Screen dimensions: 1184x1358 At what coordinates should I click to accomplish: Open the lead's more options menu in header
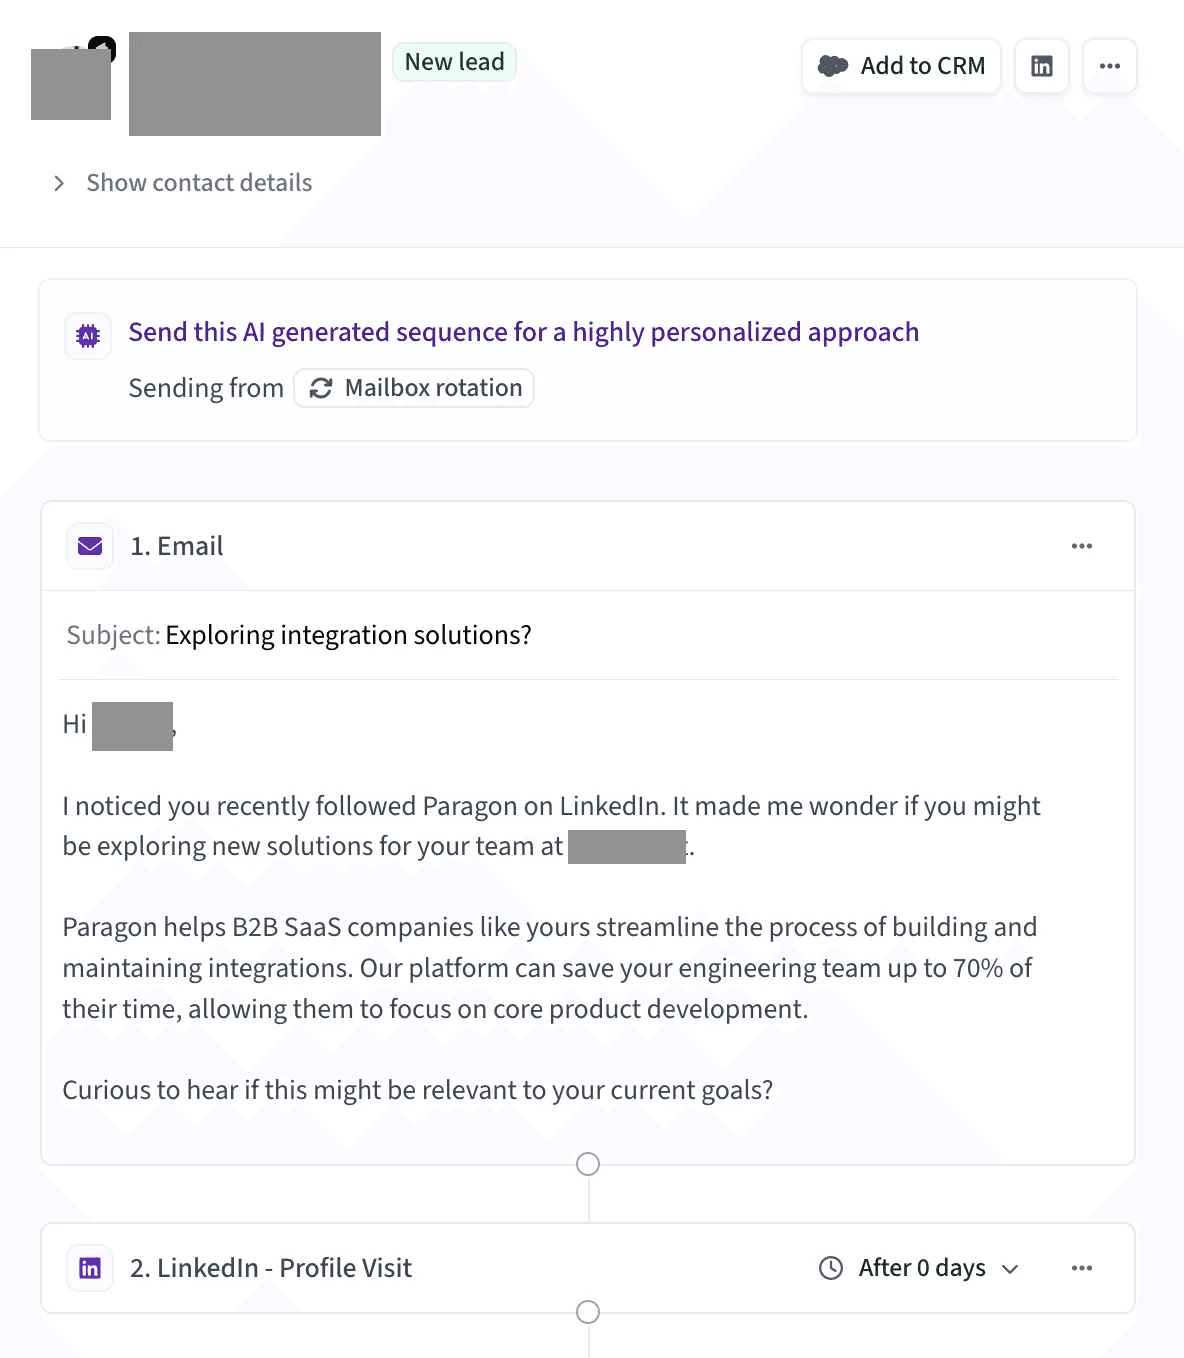[x=1109, y=66]
